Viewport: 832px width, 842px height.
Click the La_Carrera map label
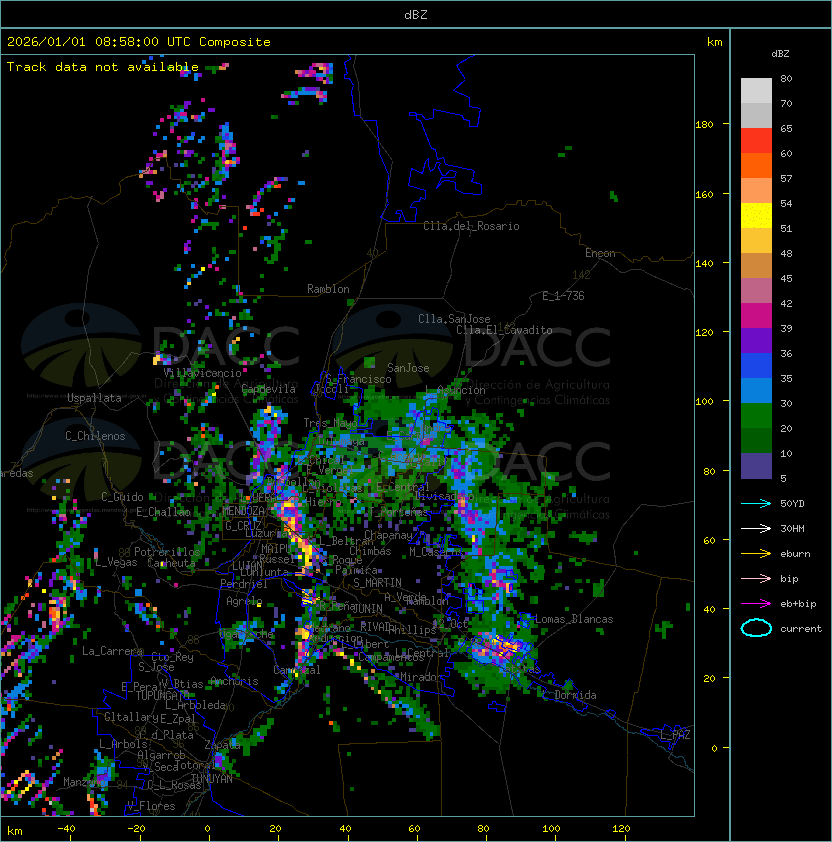(112, 651)
